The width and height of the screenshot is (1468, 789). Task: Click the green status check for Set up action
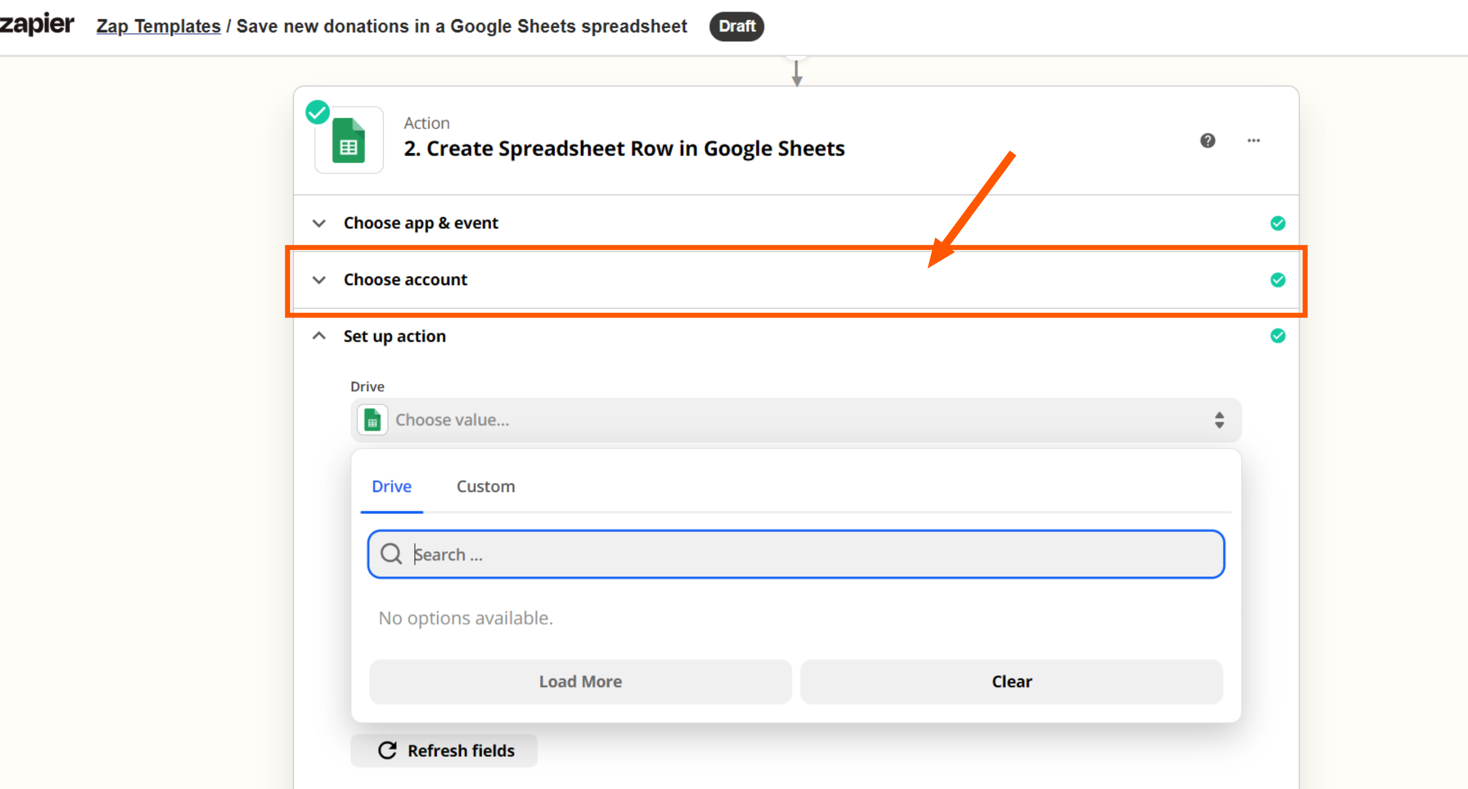point(1277,336)
